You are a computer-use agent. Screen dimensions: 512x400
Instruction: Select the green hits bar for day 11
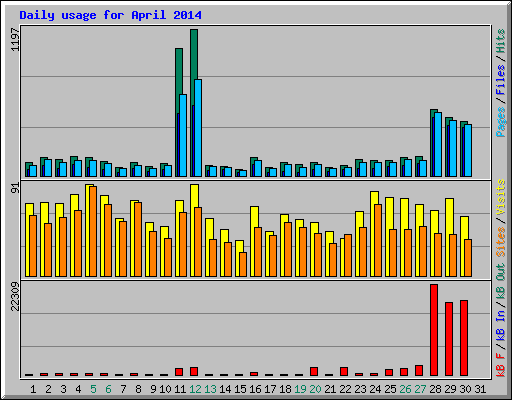coord(179,70)
